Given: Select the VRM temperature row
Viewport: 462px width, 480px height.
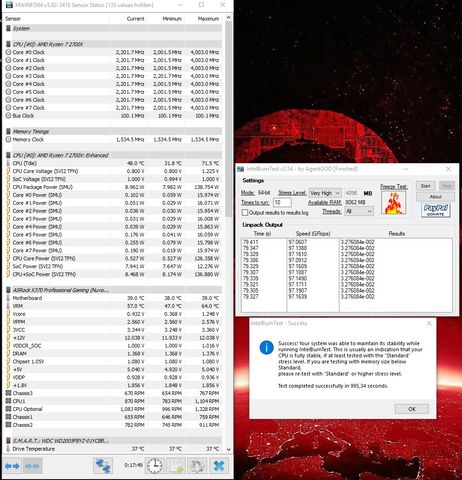Looking at the screenshot, I should pos(113,306).
